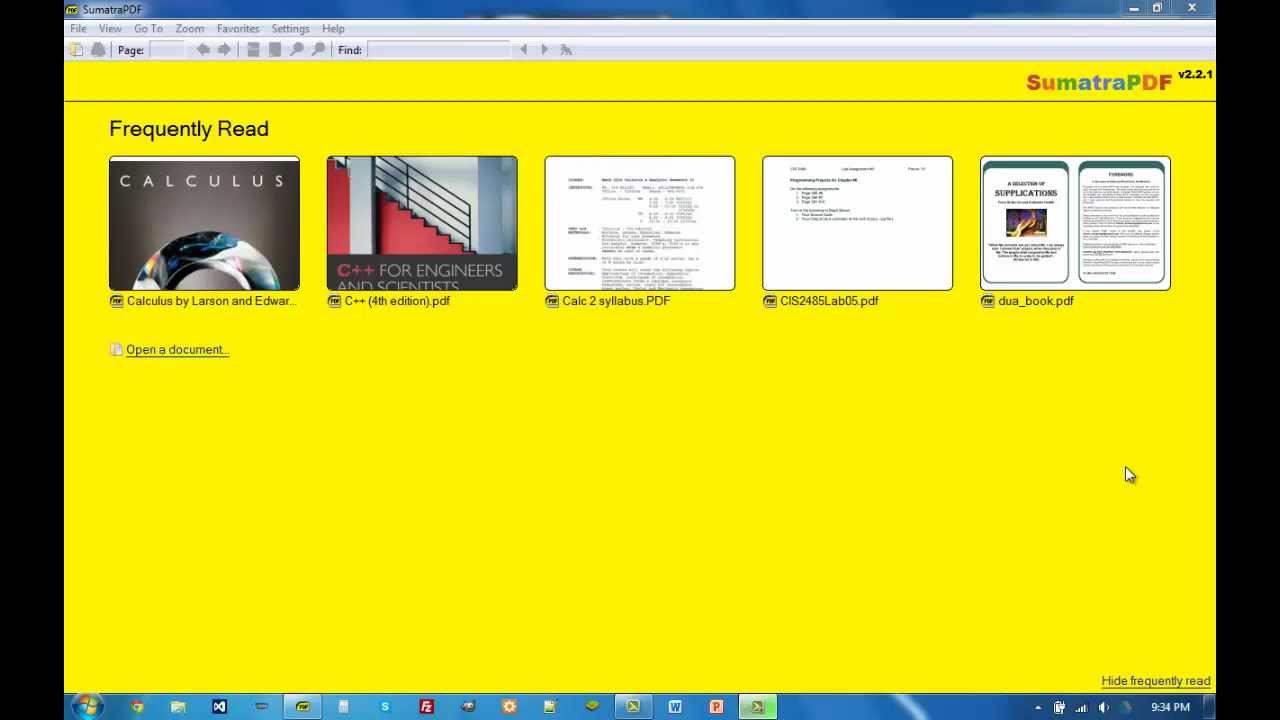Go to next page arrow
1280x720 pixels.
click(x=224, y=50)
